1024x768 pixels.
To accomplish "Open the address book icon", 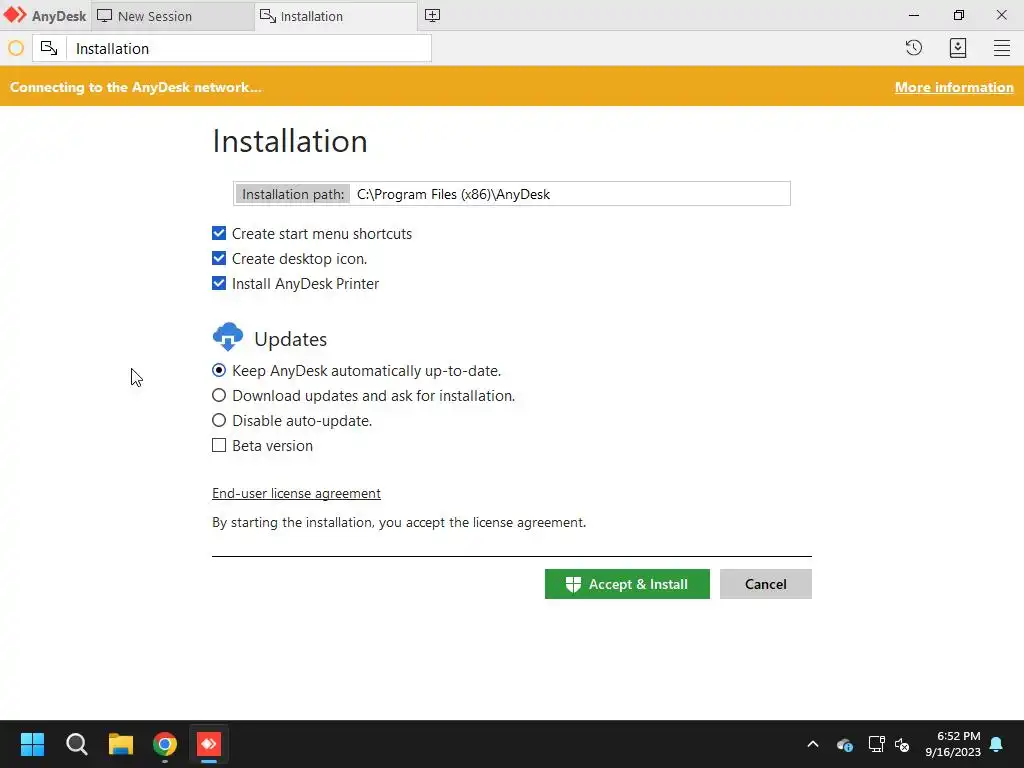I will [958, 48].
